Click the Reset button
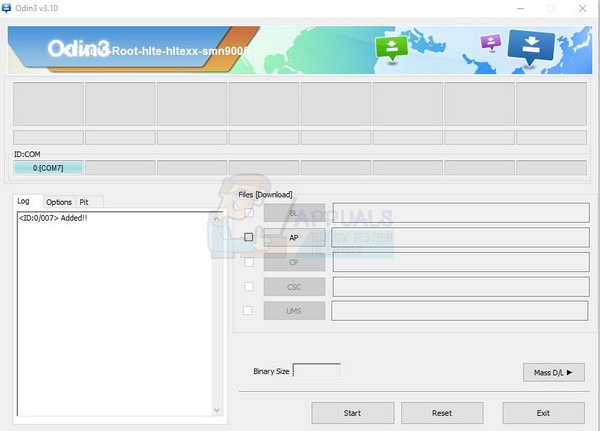The width and height of the screenshot is (600, 431). (442, 413)
